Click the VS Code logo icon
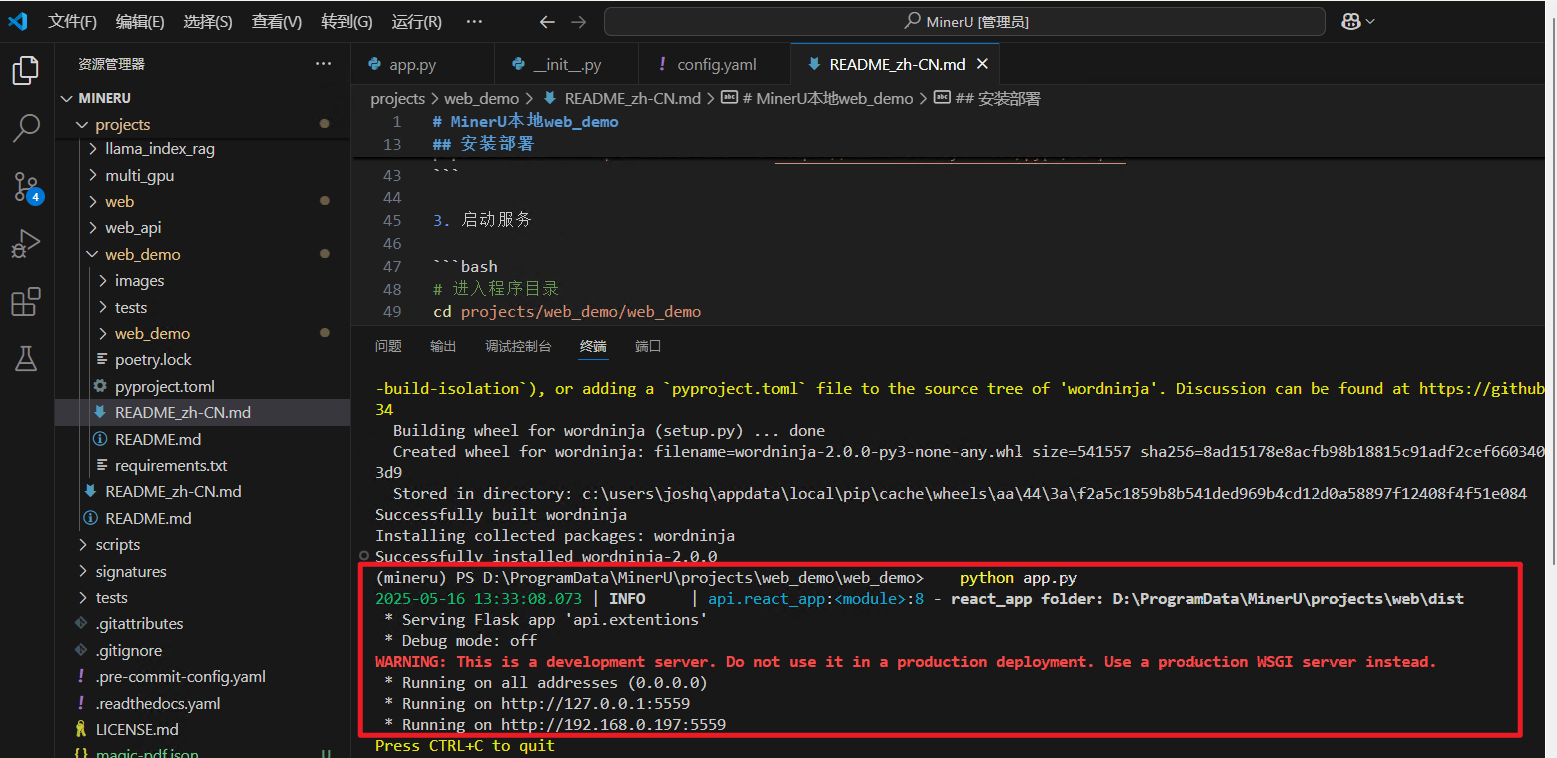The image size is (1557, 758). pos(18,21)
